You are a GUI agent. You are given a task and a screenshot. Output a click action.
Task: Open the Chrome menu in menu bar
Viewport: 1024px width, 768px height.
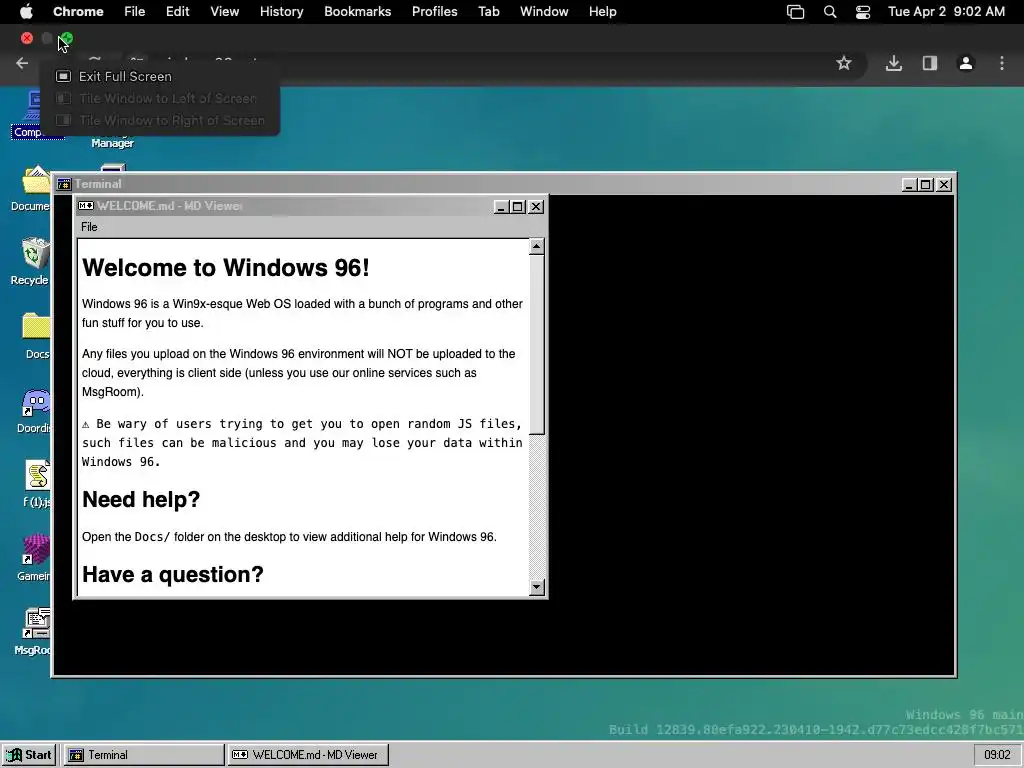[78, 12]
